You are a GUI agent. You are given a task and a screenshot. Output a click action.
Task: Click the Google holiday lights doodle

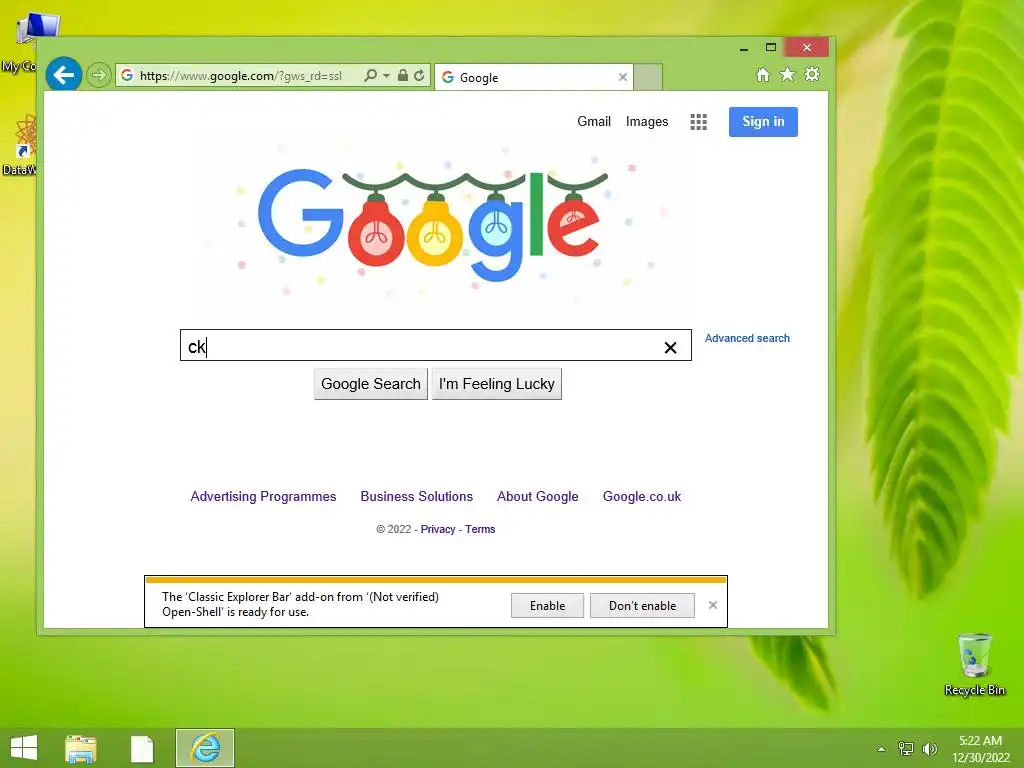click(433, 224)
